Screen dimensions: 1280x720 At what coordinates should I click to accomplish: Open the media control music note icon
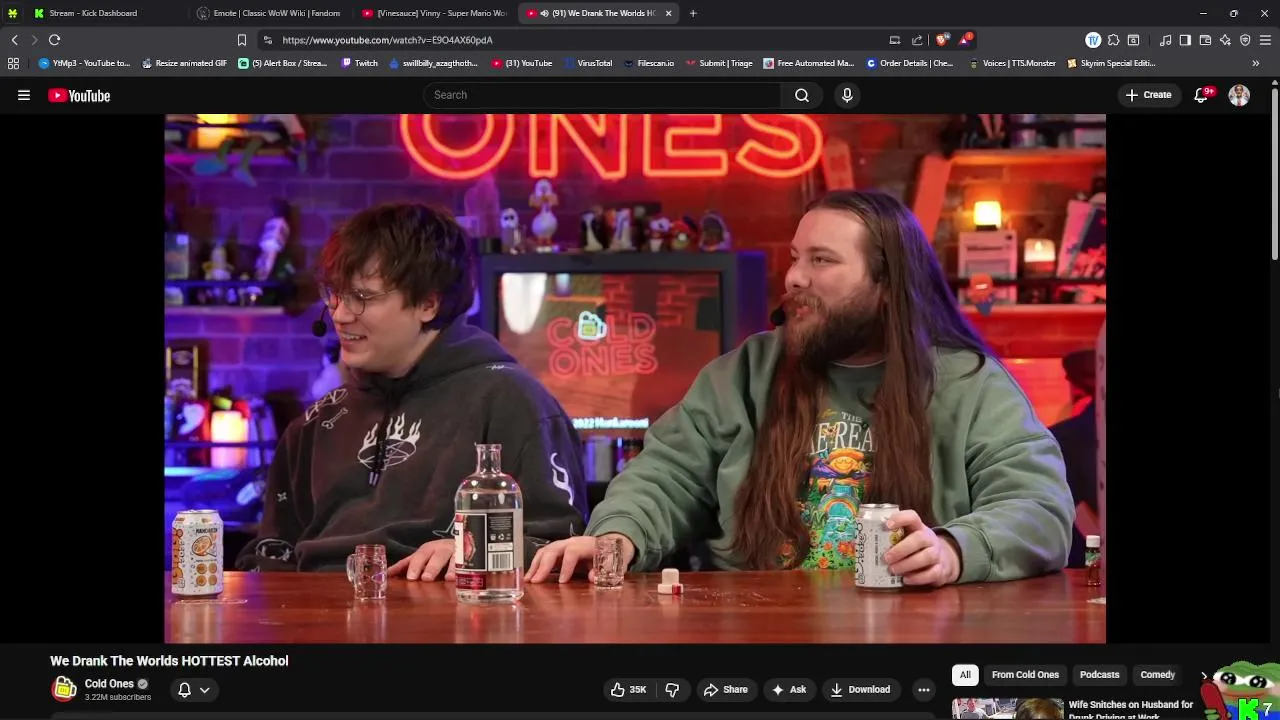pyautogui.click(x=1165, y=40)
